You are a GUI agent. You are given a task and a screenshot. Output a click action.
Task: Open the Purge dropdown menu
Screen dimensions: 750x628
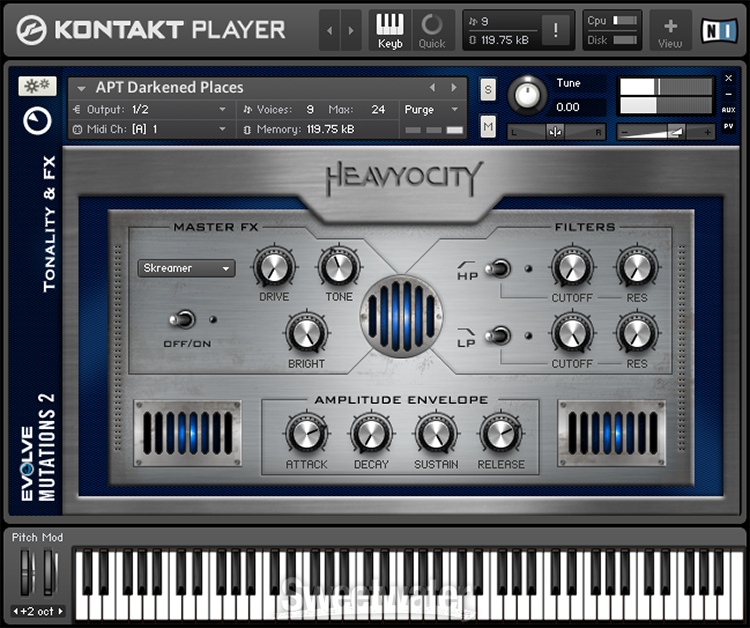pos(431,110)
